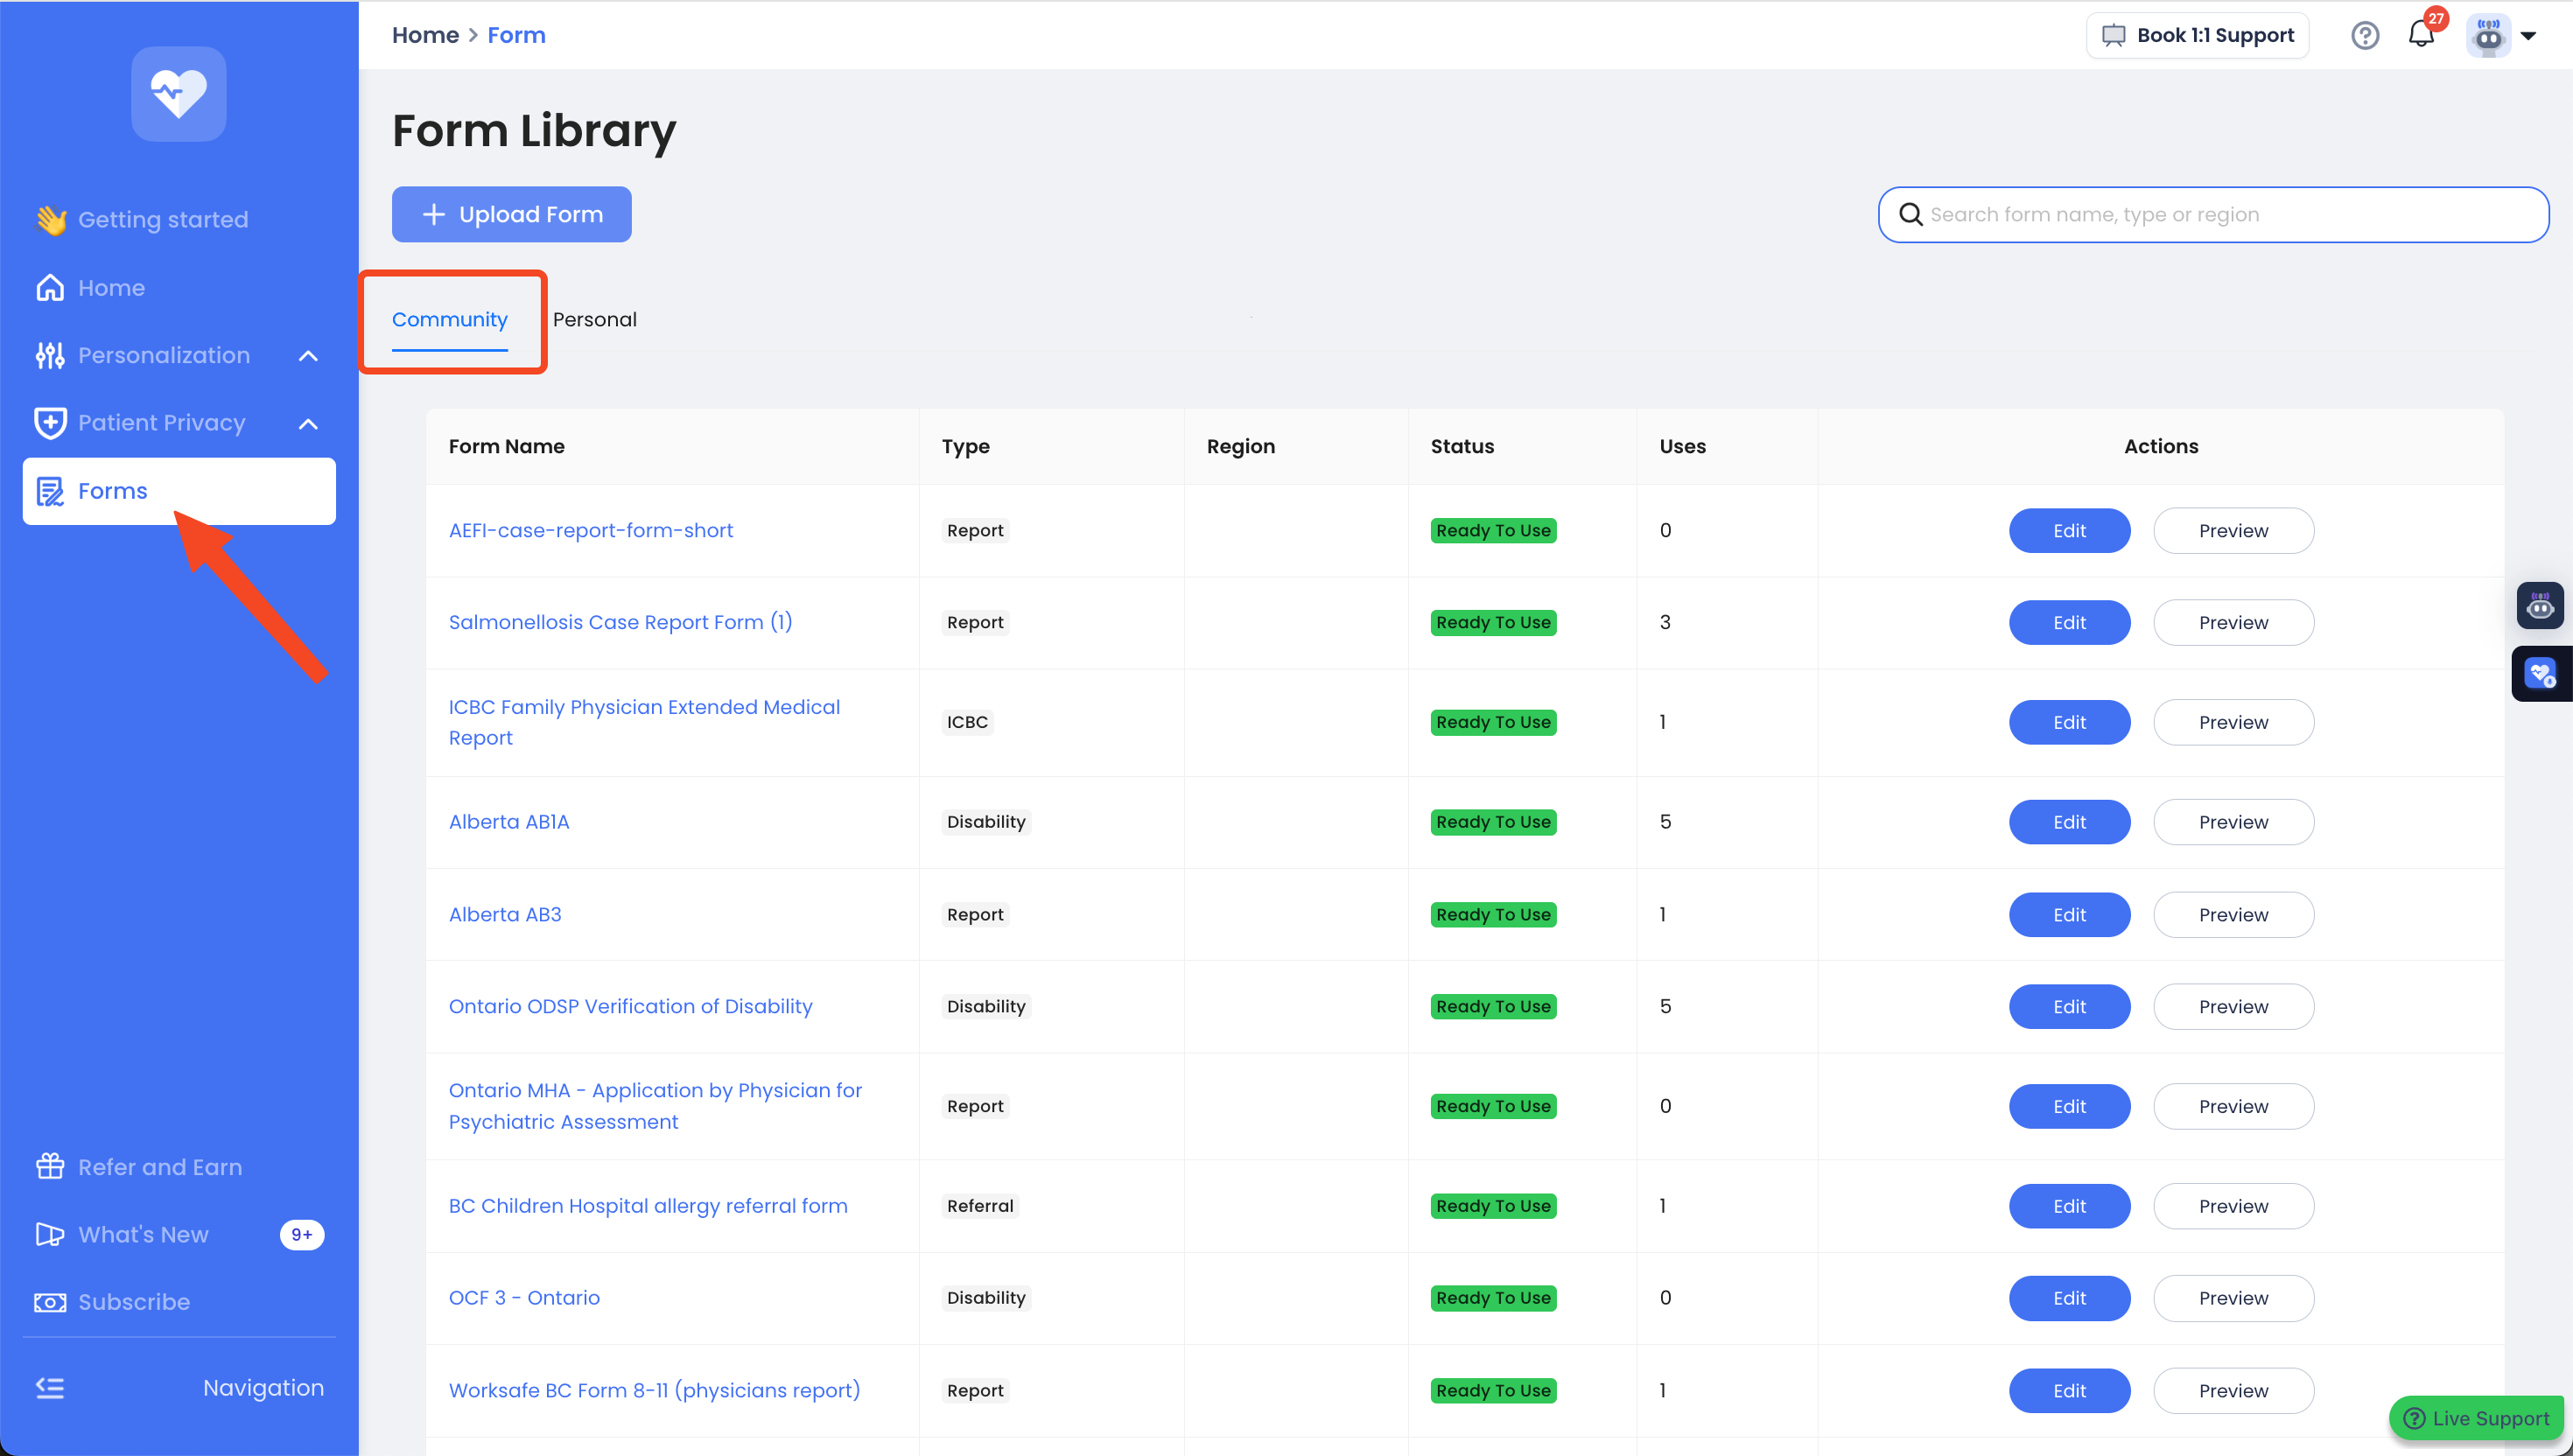Select the Community tab

[449, 319]
